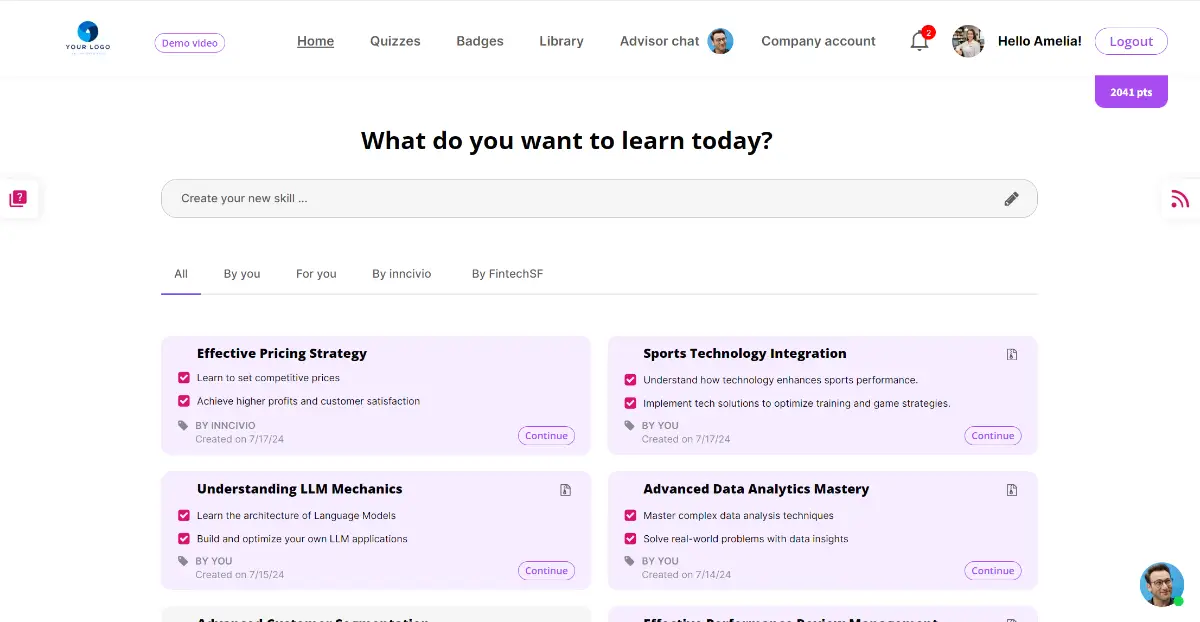Open Quizzes from the navigation menu
This screenshot has height=622, width=1200.
[395, 41]
